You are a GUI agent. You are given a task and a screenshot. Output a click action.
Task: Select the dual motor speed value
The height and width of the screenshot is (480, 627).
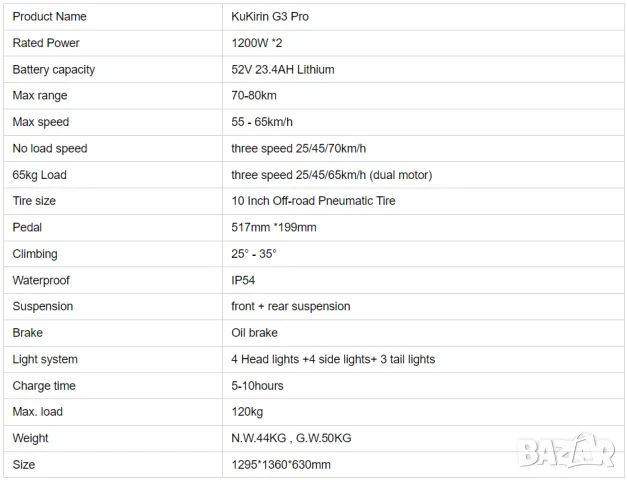pos(331,175)
